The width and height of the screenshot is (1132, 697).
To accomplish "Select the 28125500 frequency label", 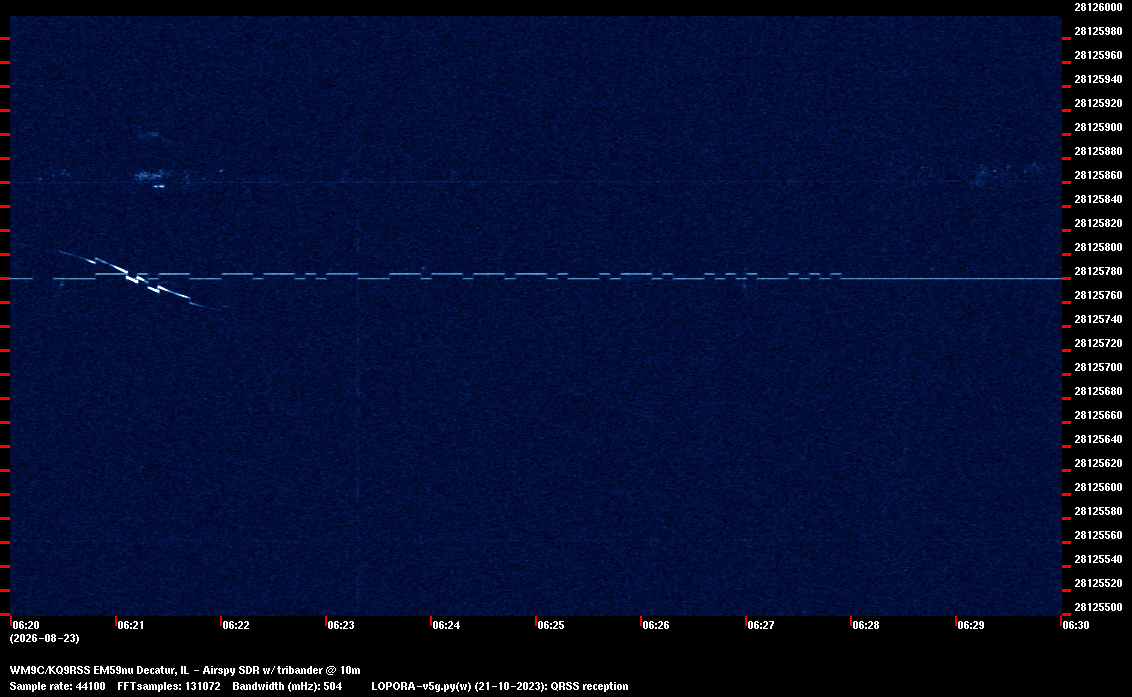I will pos(1098,607).
